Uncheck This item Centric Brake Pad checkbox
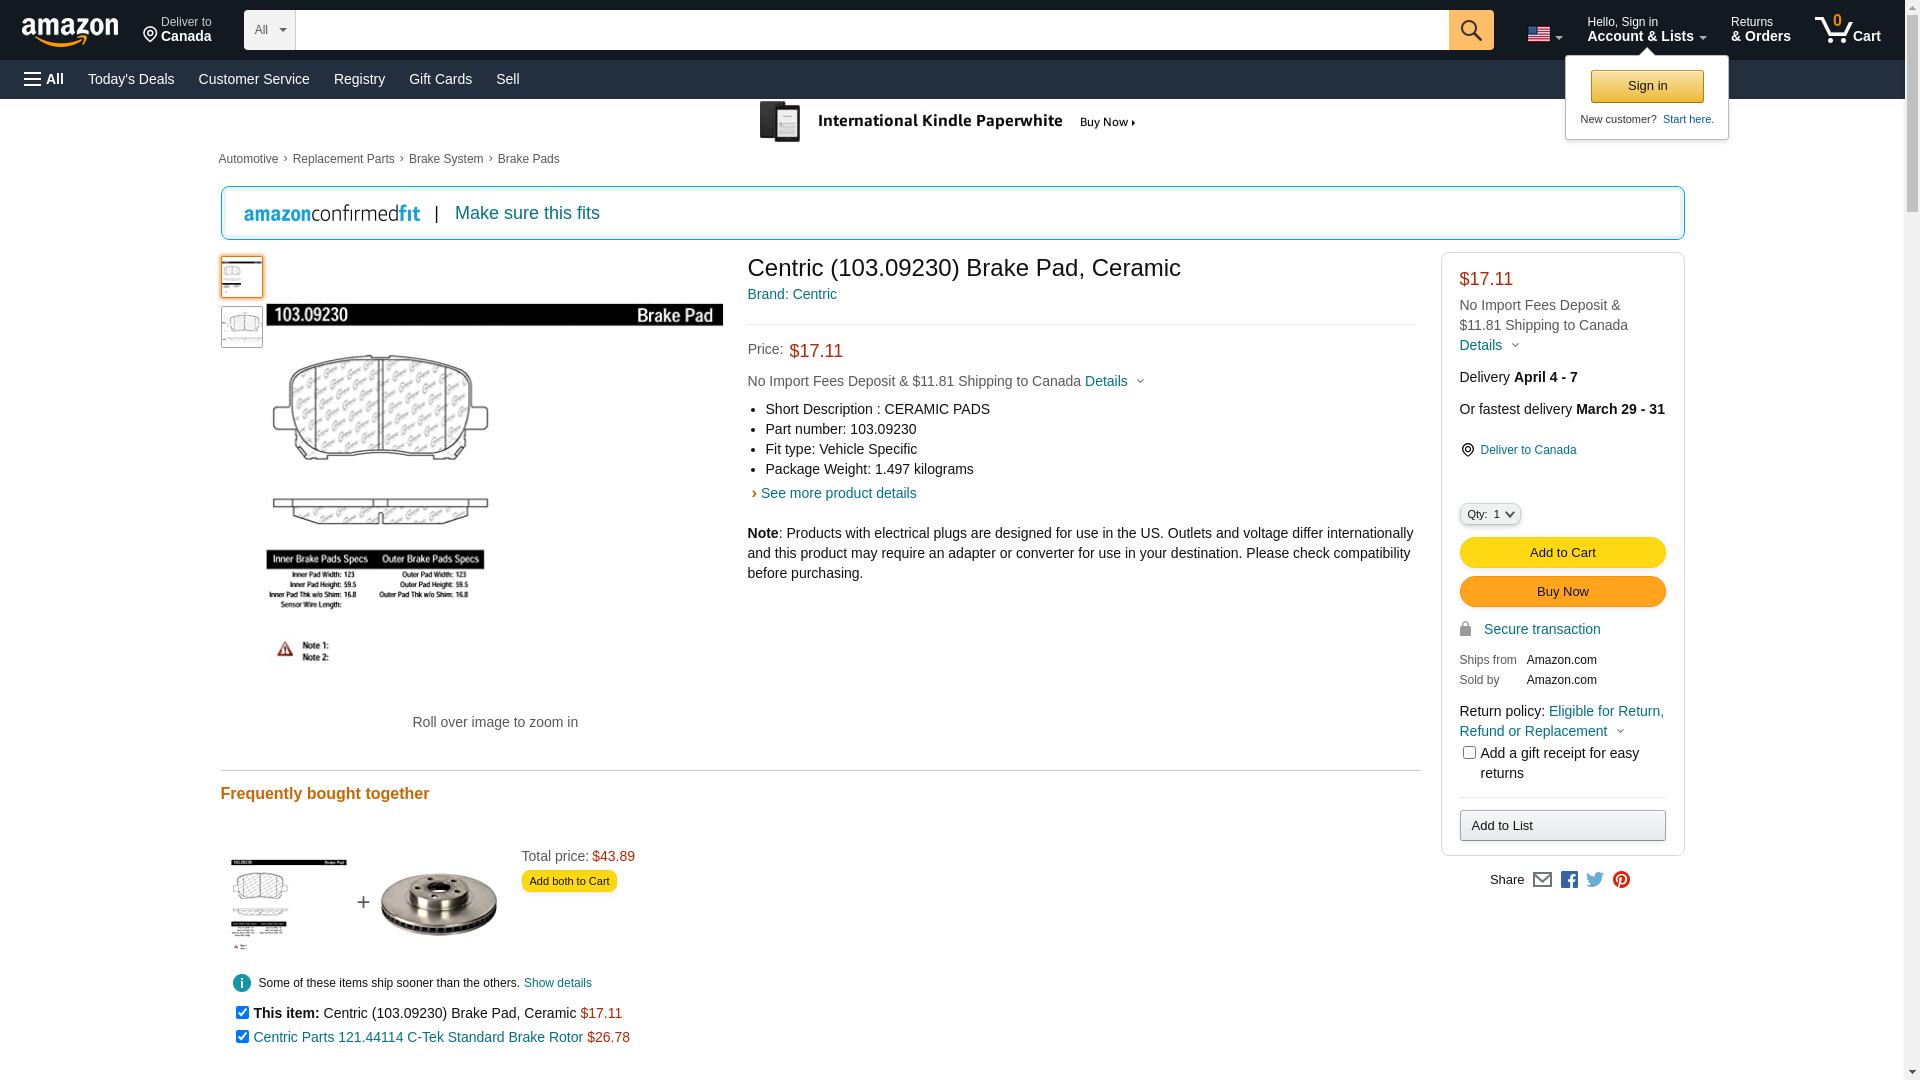1920x1080 pixels. (242, 1012)
